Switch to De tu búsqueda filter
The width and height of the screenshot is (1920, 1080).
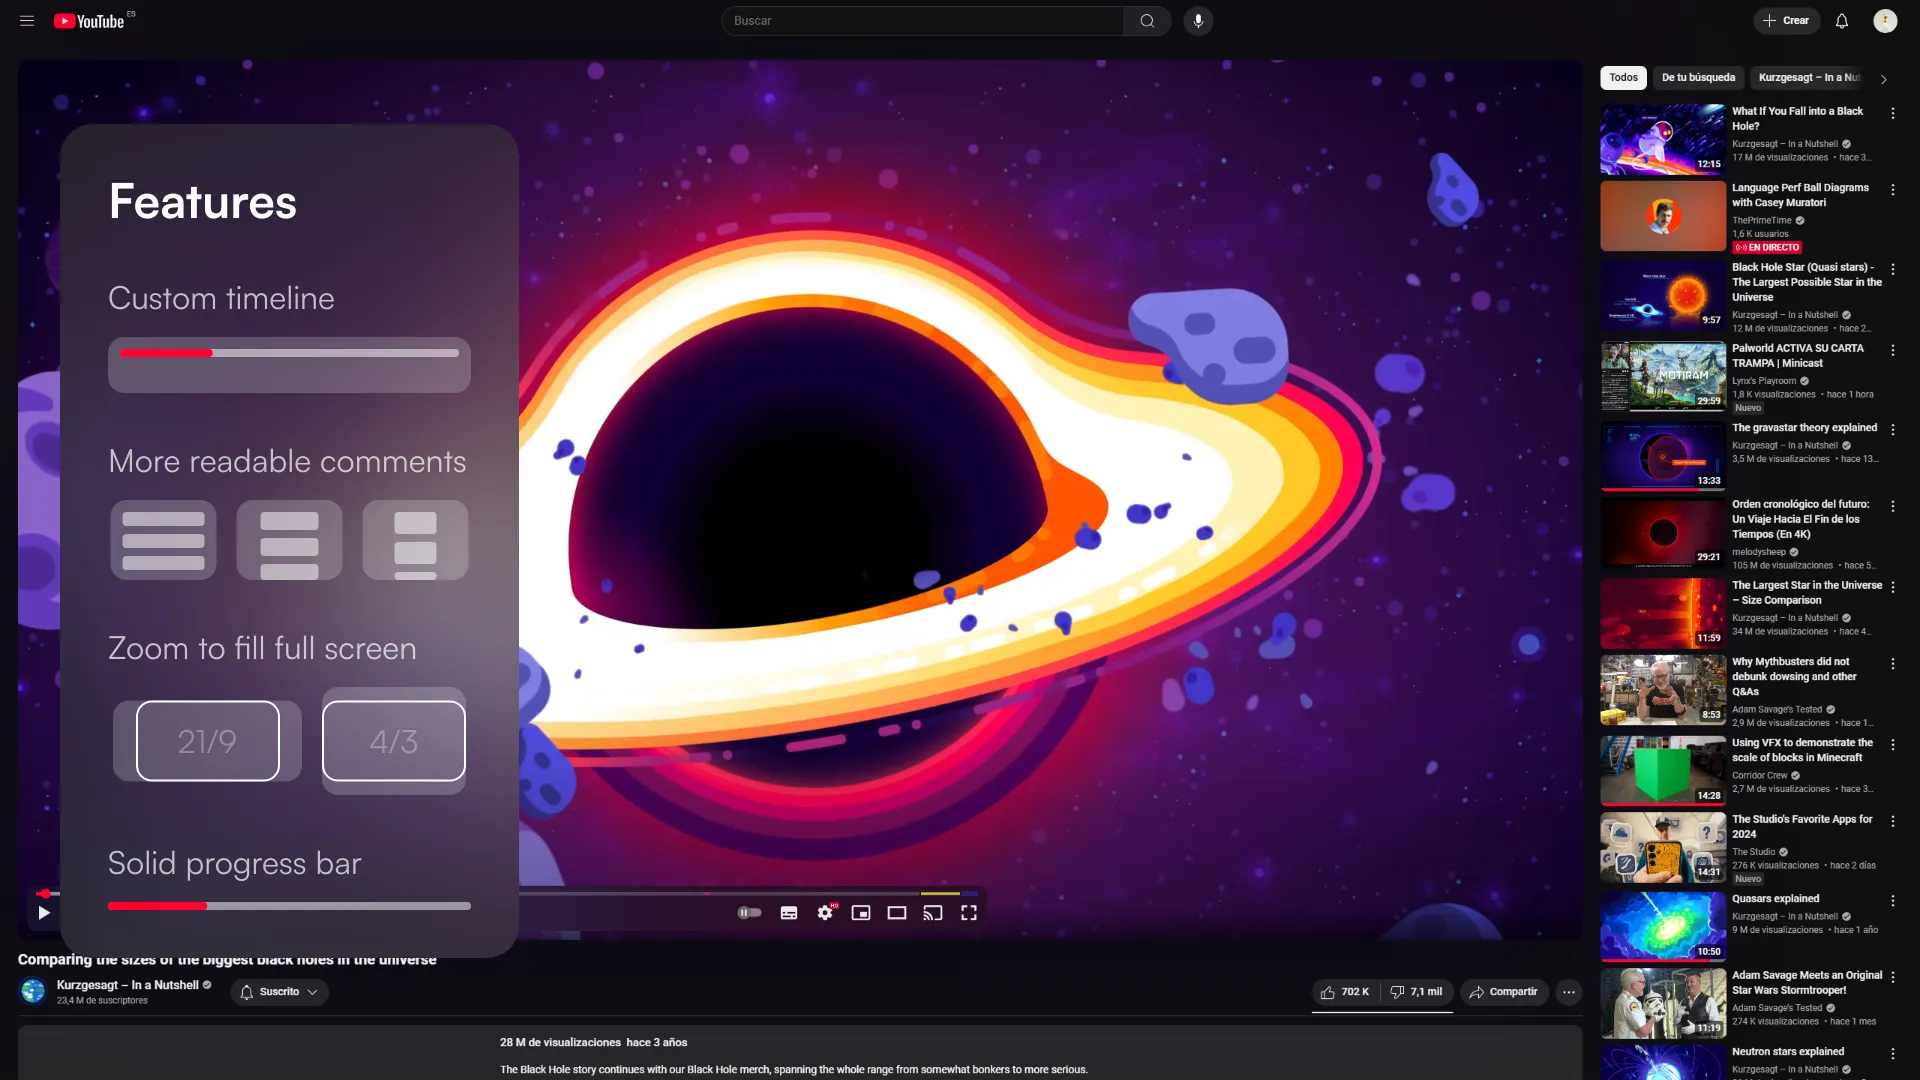tap(1698, 77)
